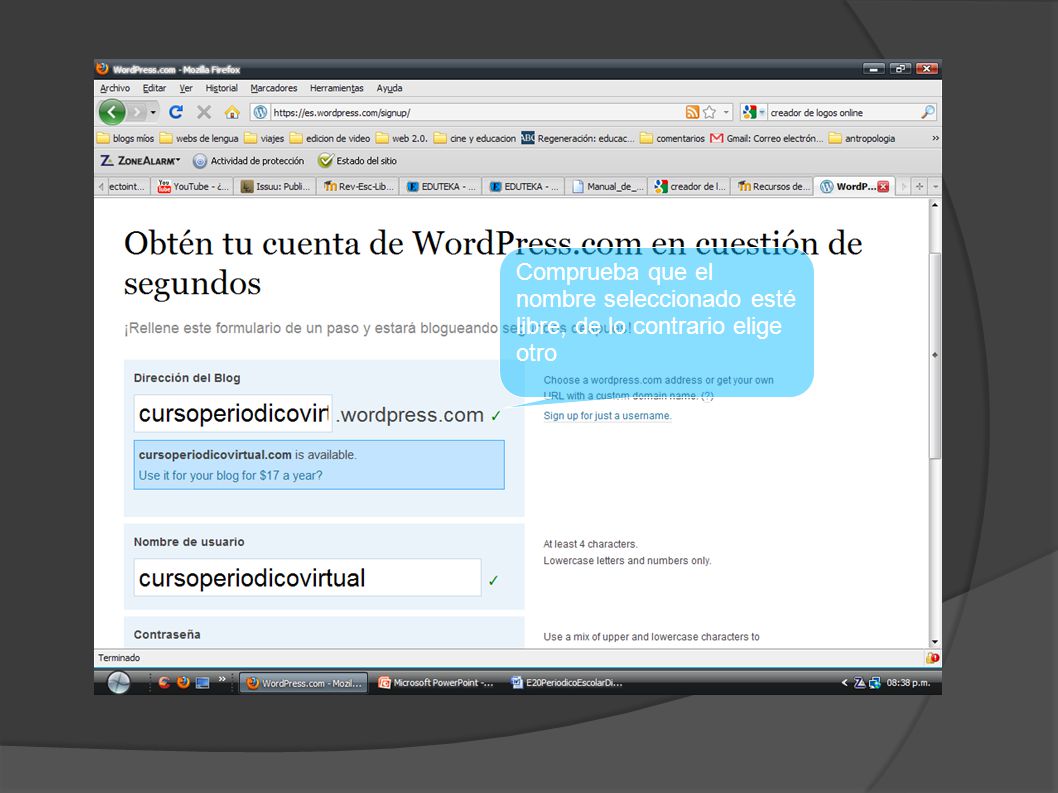Image resolution: width=1058 pixels, height=793 pixels.
Task: Open the 'viajes' bookmarks folder
Action: point(264,138)
